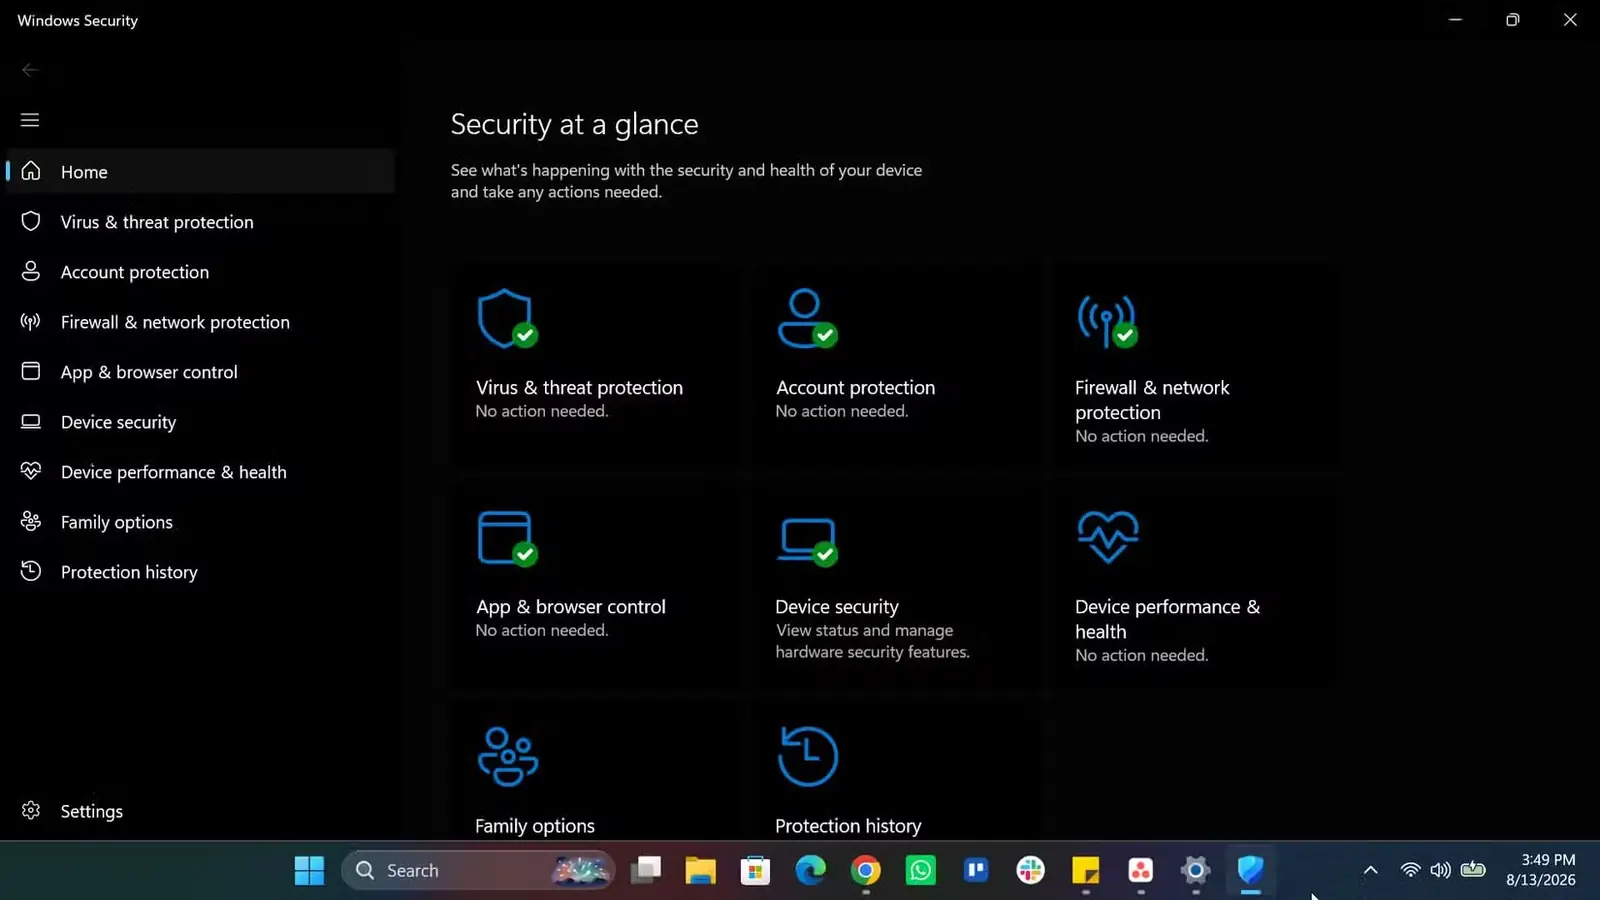Open Firewall & network protection antenna card icon
The image size is (1600, 900).
(1107, 321)
